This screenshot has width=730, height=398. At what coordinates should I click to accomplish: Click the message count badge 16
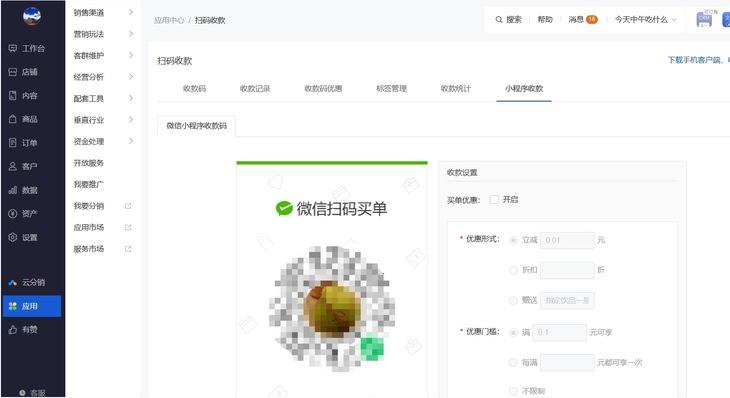592,20
